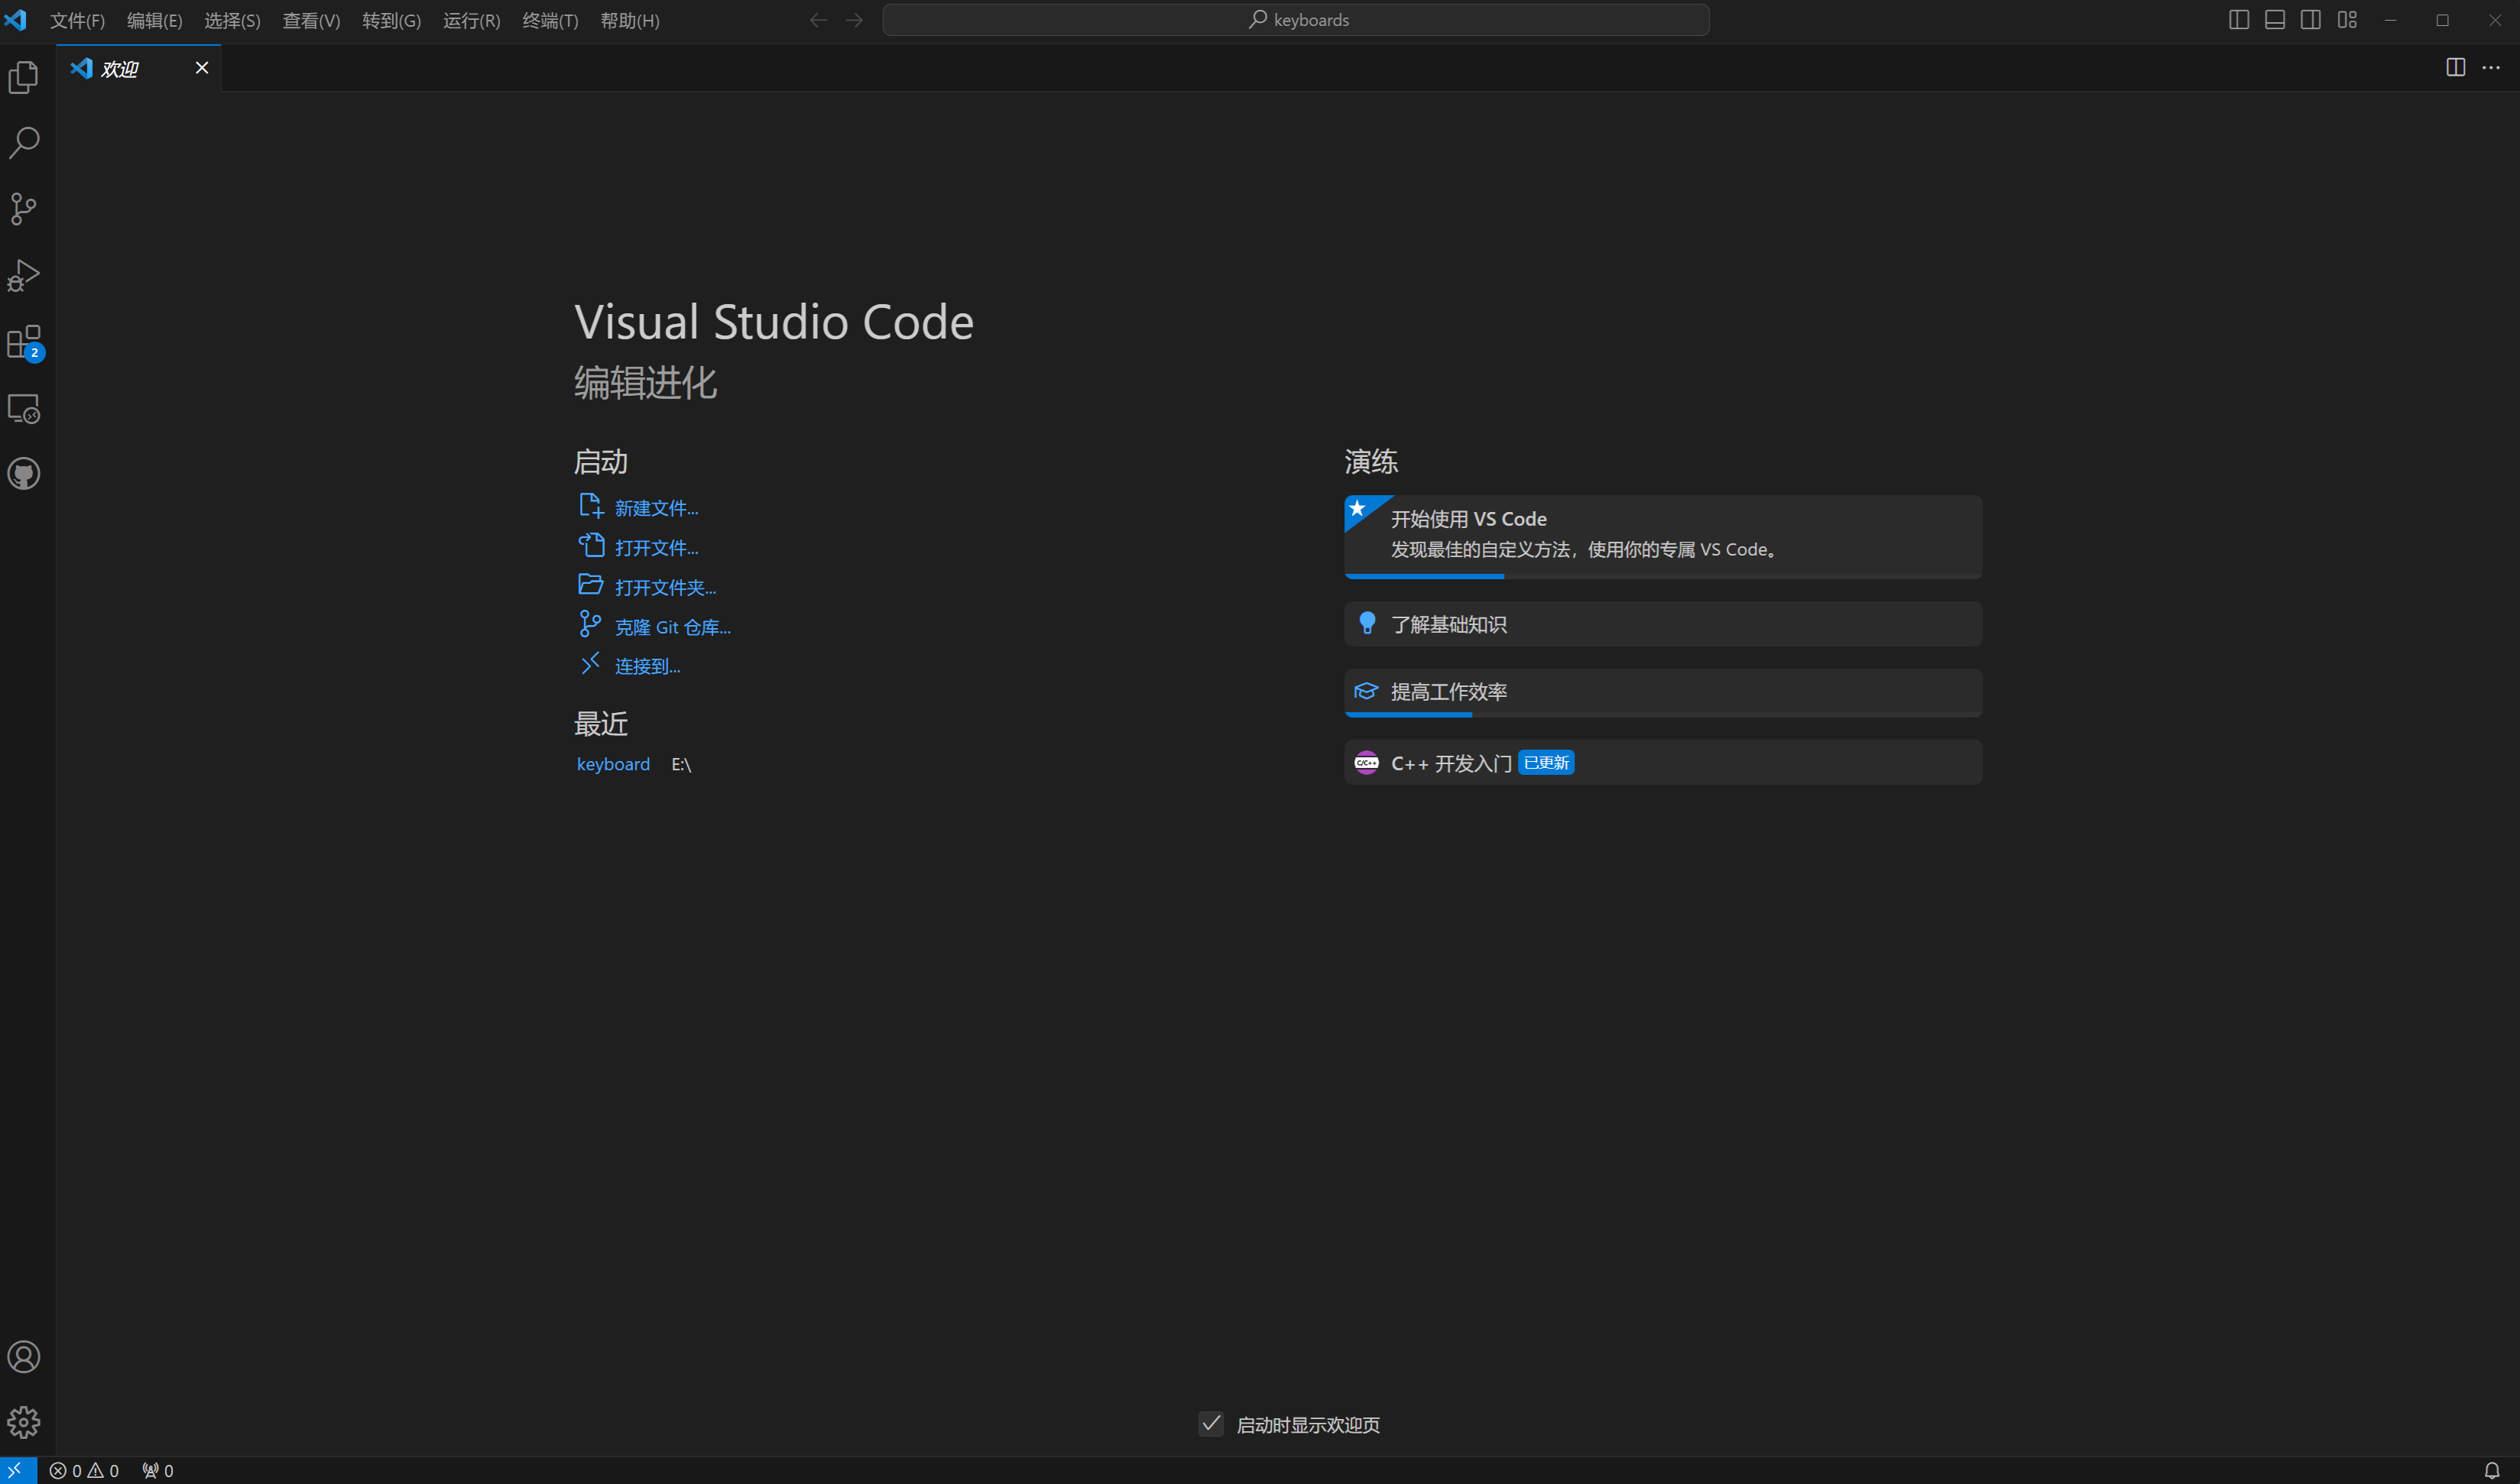The width and height of the screenshot is (2520, 1484).
Task: Open the 查看(V) menu
Action: [311, 20]
